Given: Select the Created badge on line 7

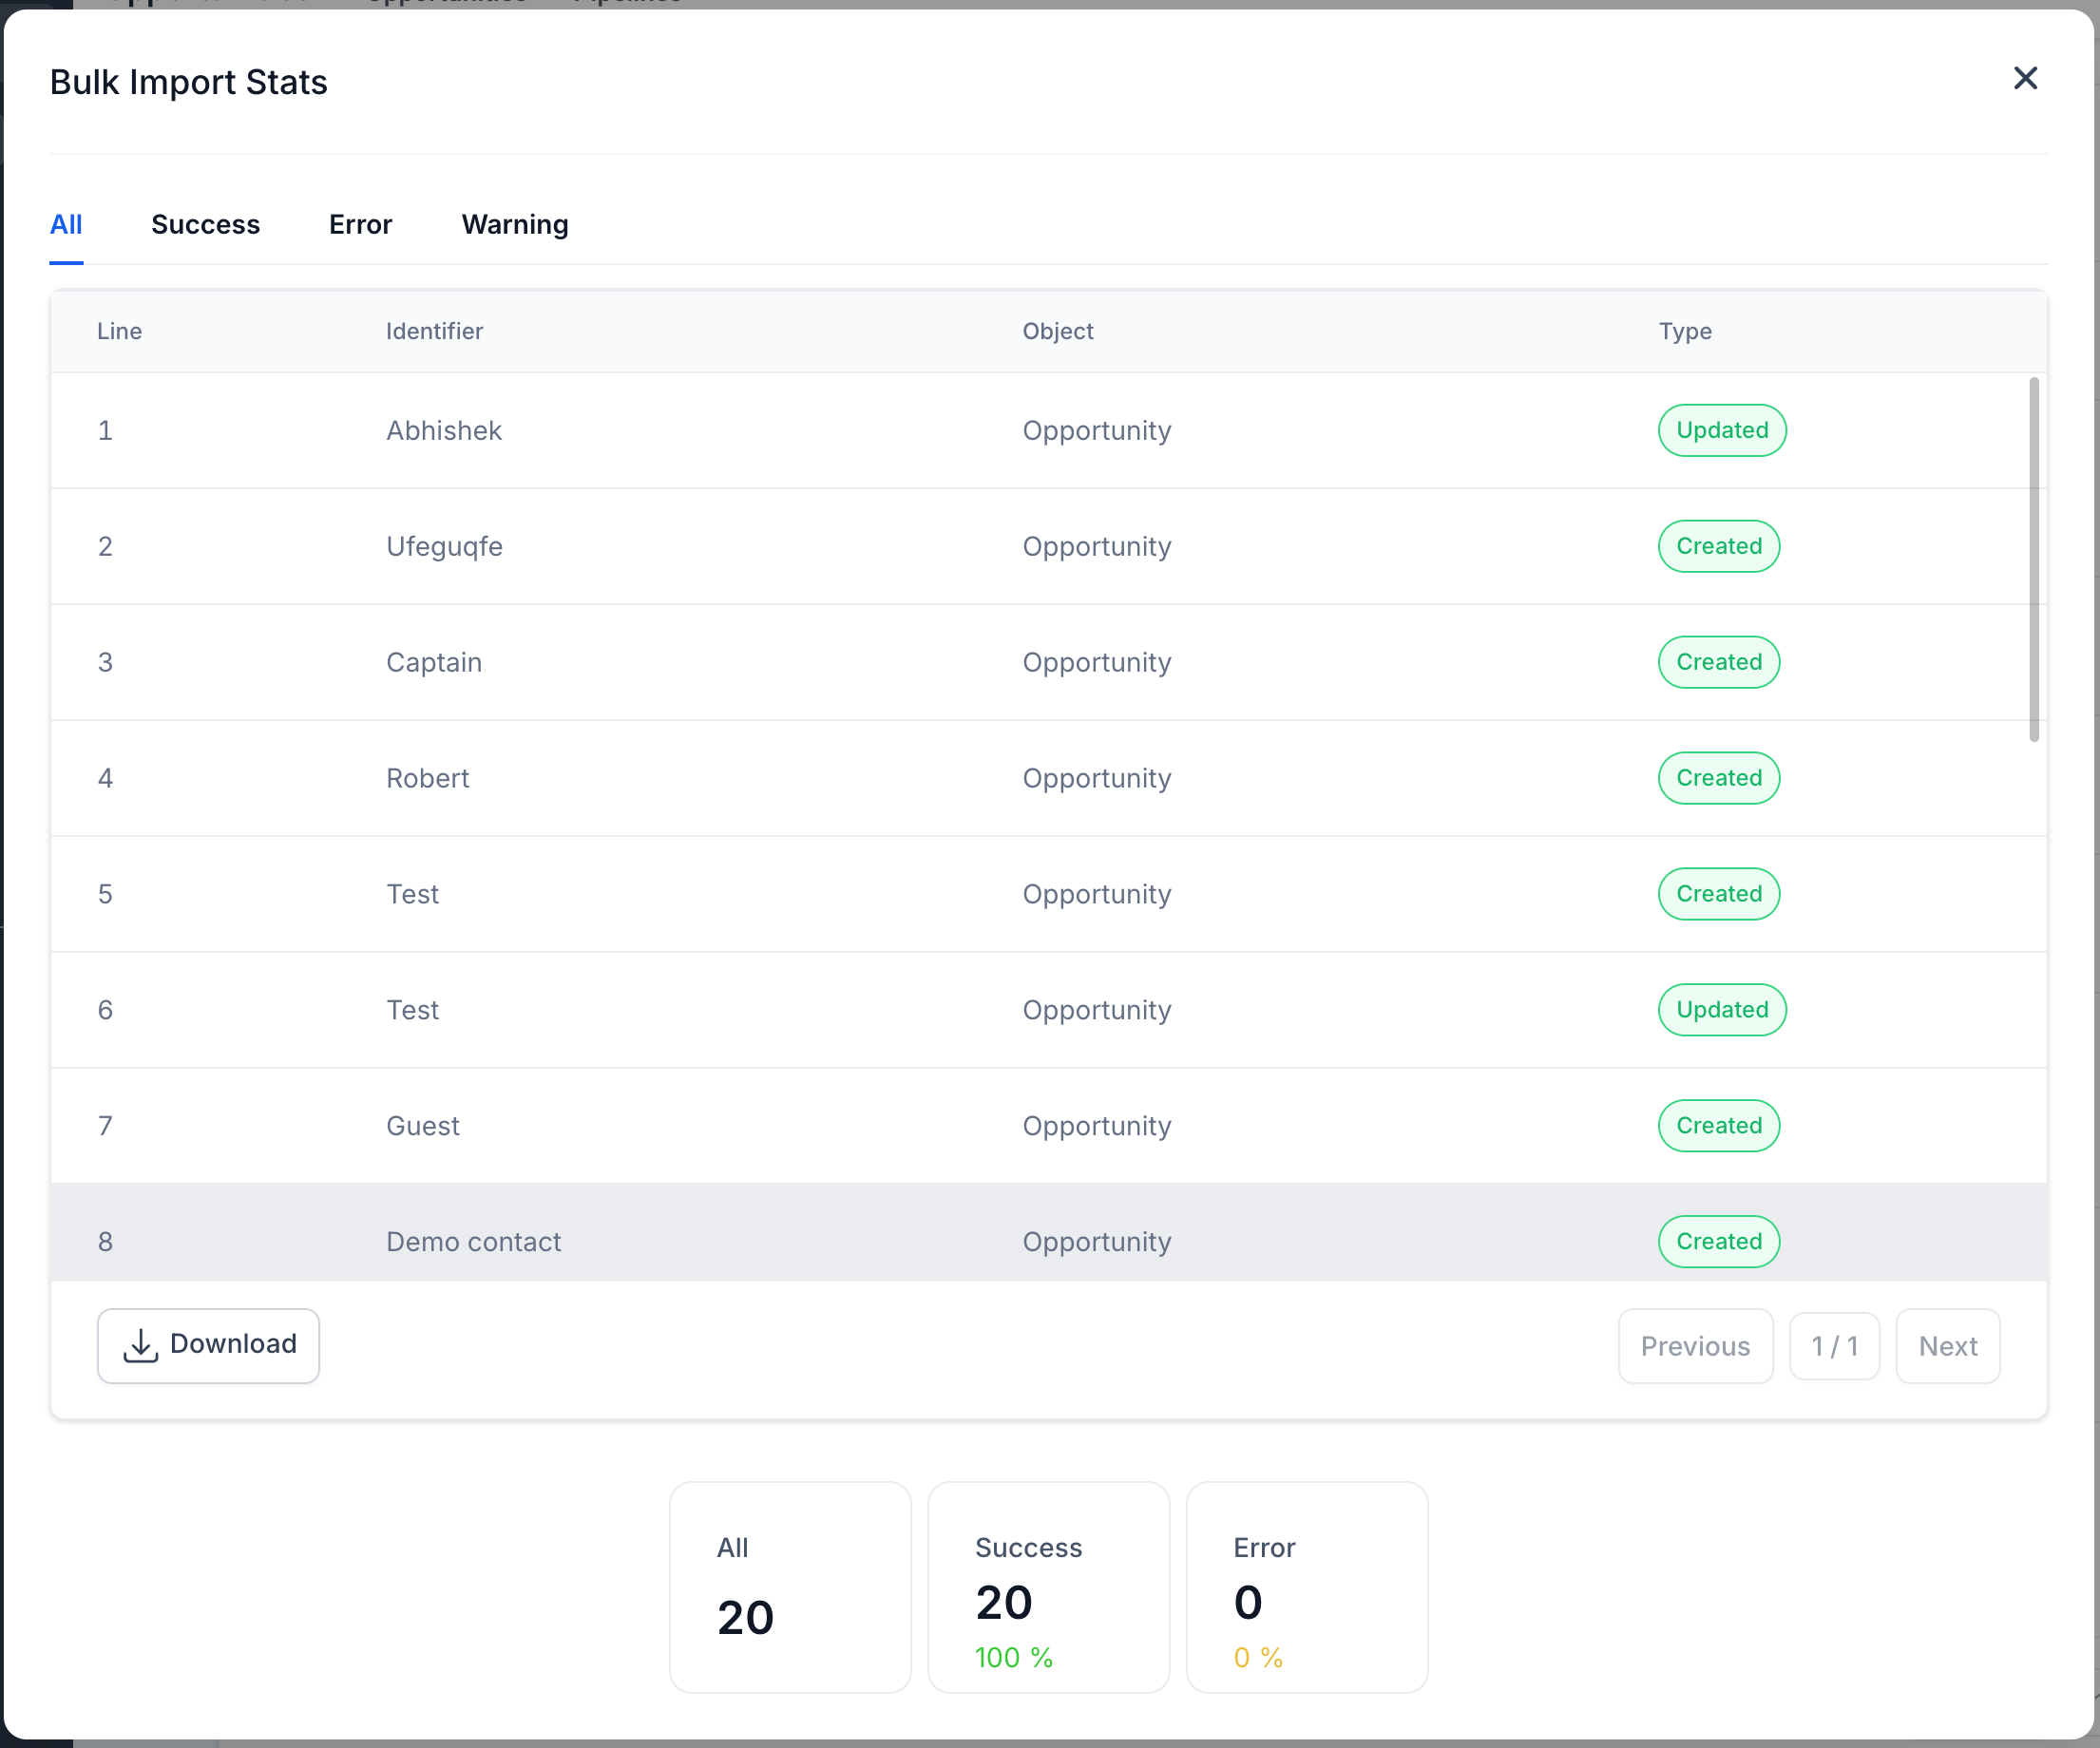Looking at the screenshot, I should click(1718, 1125).
